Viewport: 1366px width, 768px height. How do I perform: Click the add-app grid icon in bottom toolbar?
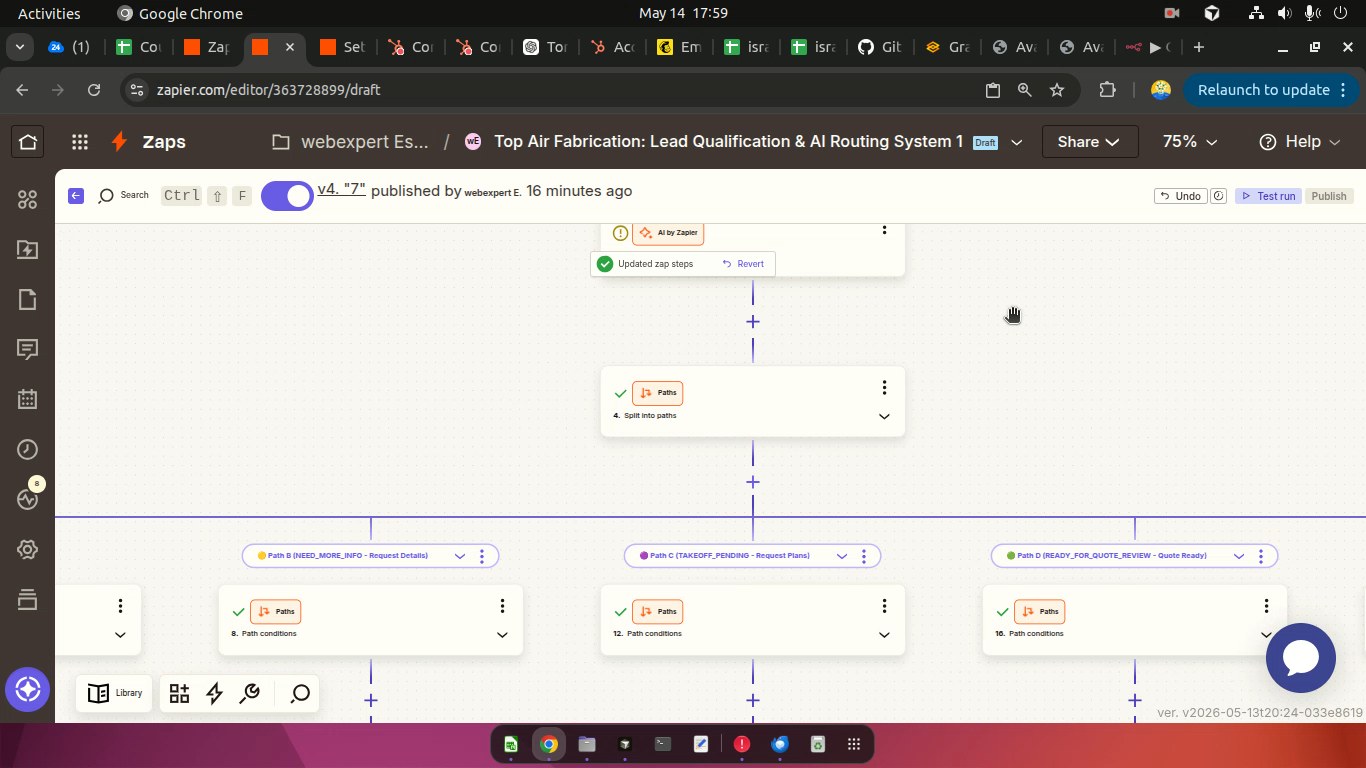click(x=179, y=693)
